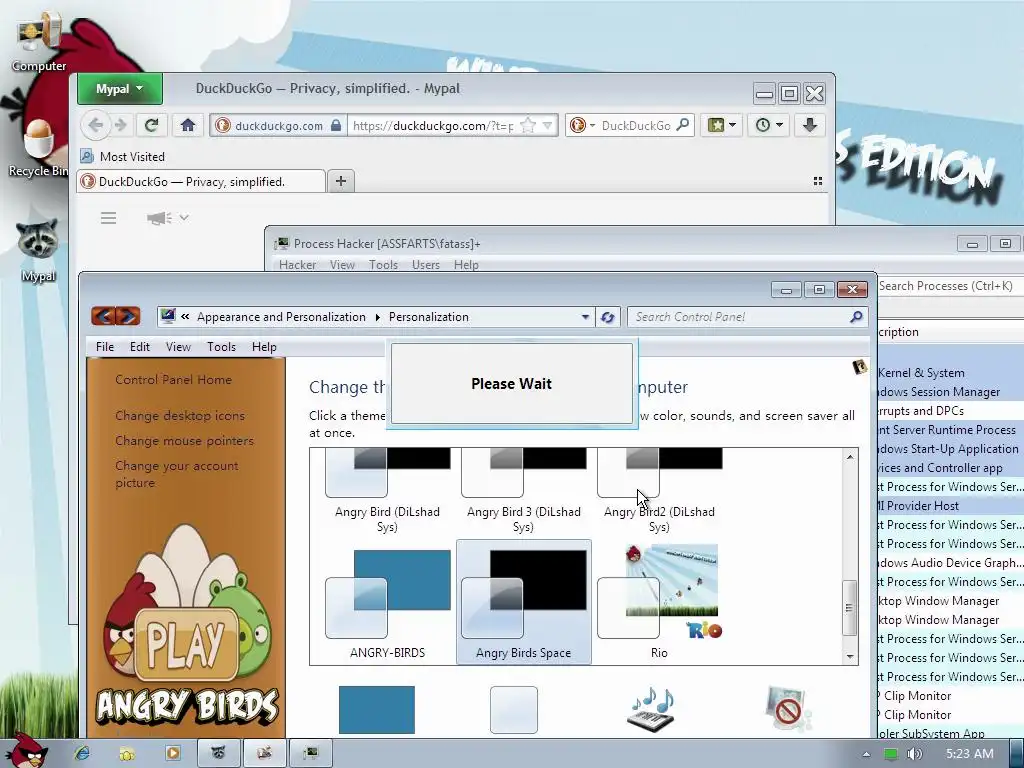Click the search magnifier in Mypal search box
Viewport: 1024px width, 768px height.
click(x=682, y=125)
